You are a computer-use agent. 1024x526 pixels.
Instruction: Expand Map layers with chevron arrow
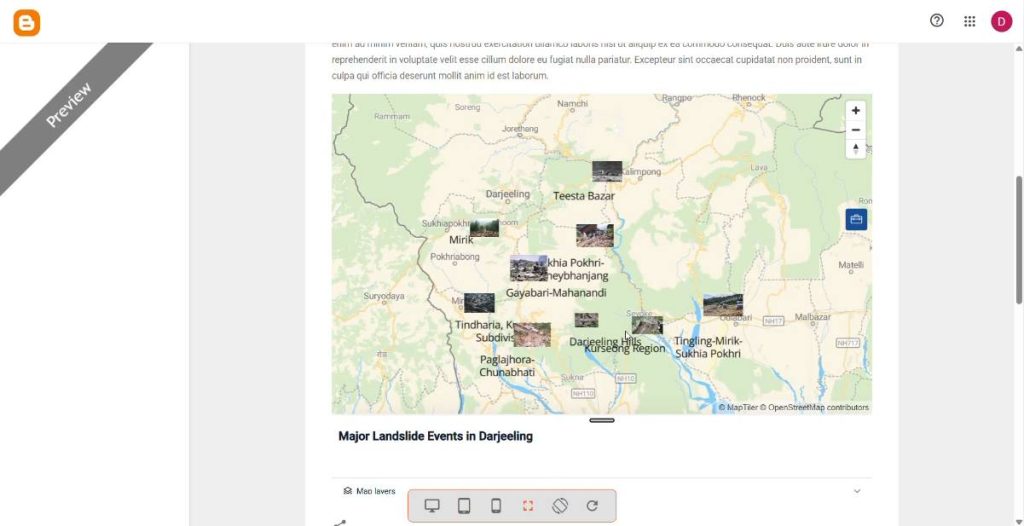click(857, 491)
